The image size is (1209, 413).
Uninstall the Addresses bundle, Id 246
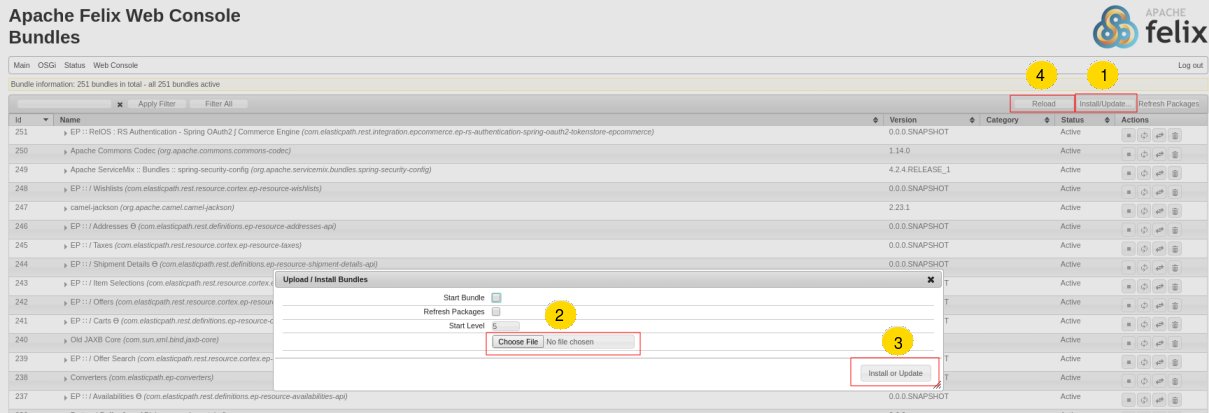coord(1175,228)
